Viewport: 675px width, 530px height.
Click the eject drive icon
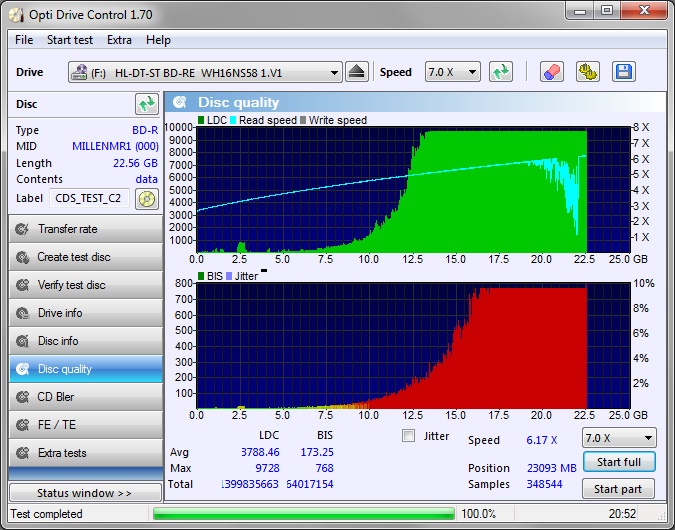click(358, 72)
